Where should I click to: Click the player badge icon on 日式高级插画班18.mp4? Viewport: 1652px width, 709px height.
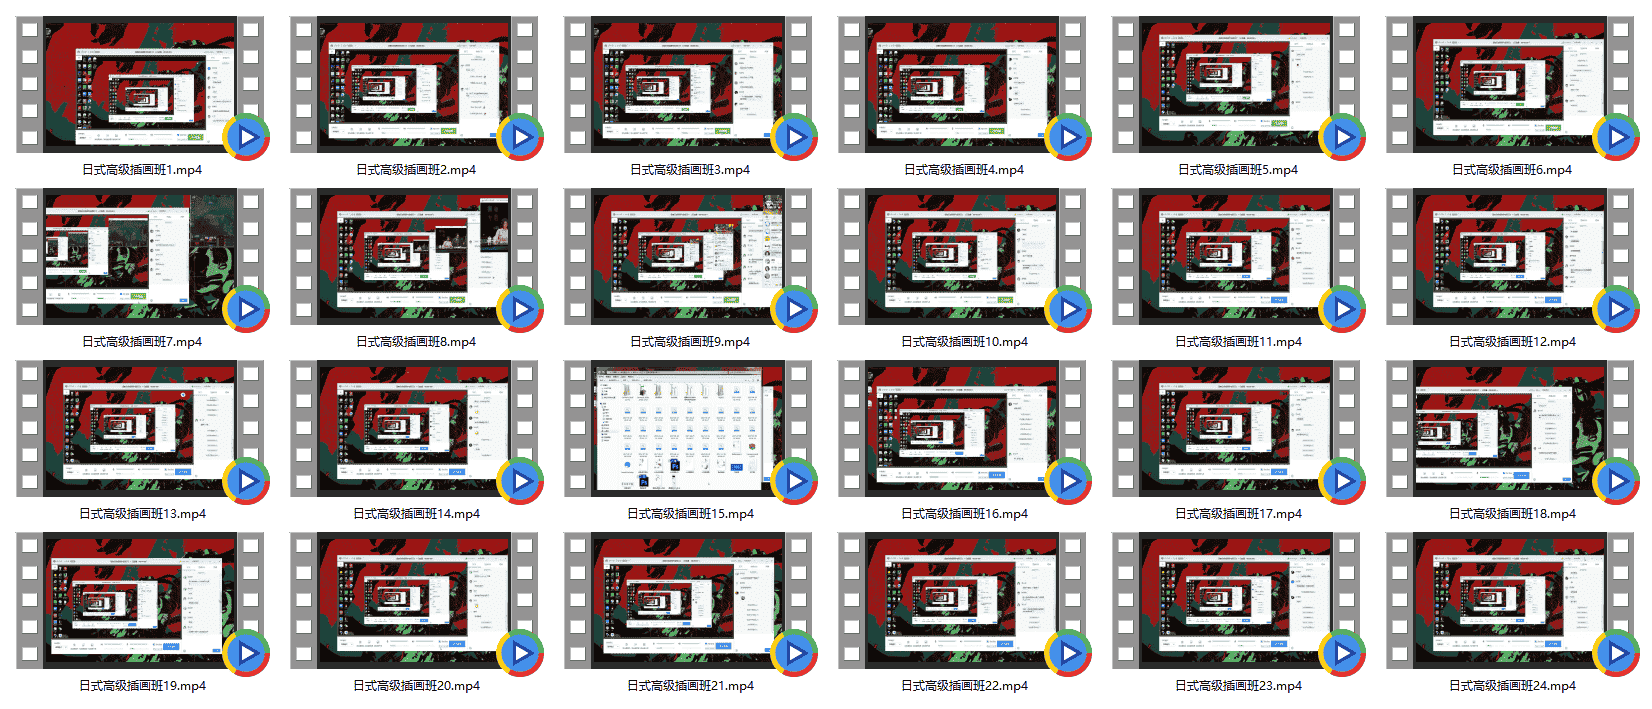(x=1616, y=481)
